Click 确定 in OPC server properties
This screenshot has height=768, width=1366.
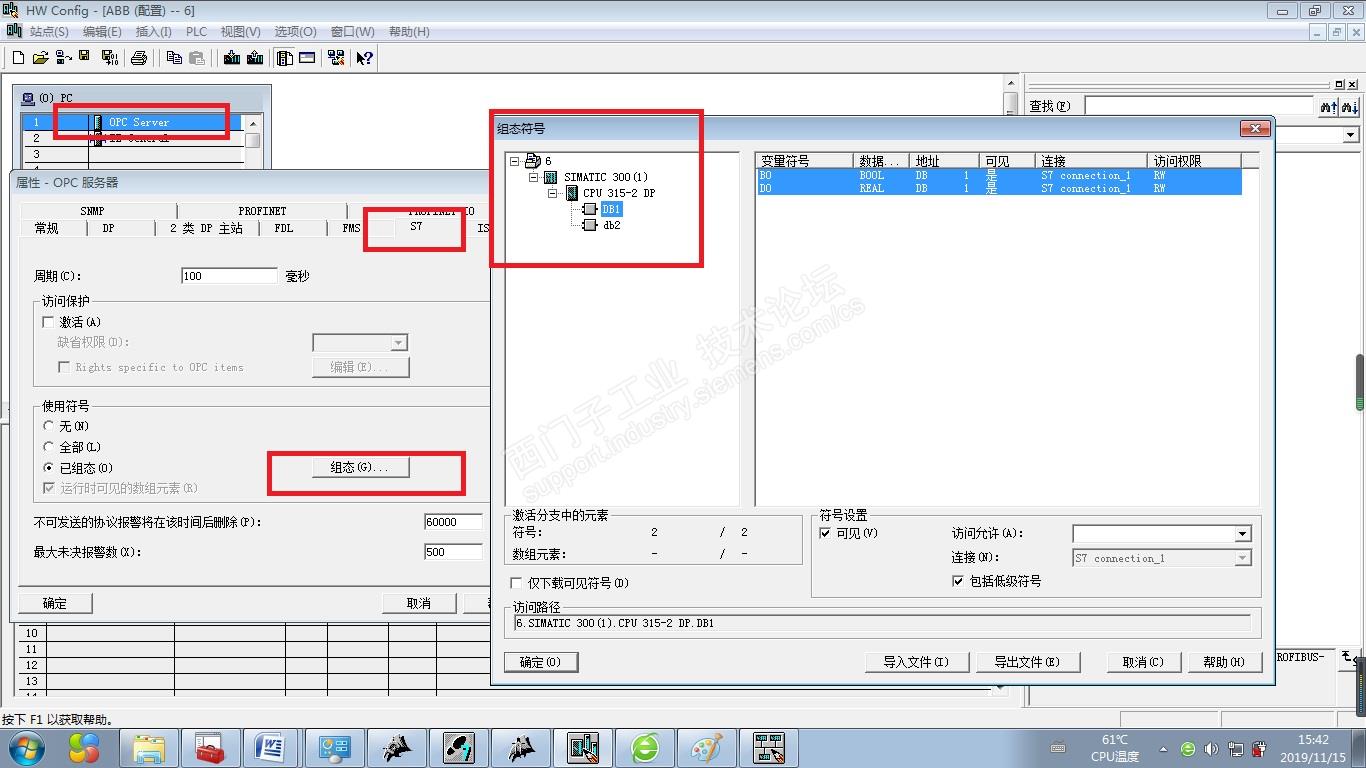55,603
